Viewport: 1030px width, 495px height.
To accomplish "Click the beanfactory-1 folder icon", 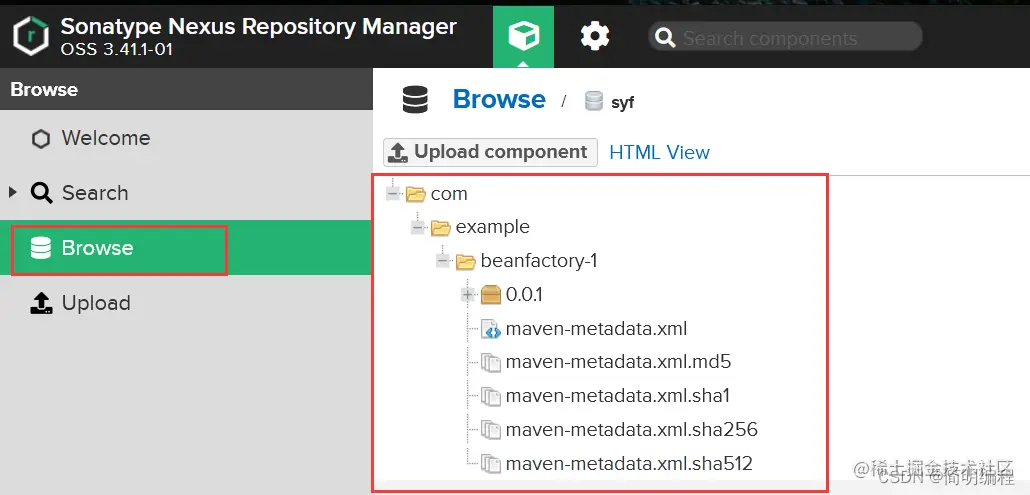I will 466,262.
